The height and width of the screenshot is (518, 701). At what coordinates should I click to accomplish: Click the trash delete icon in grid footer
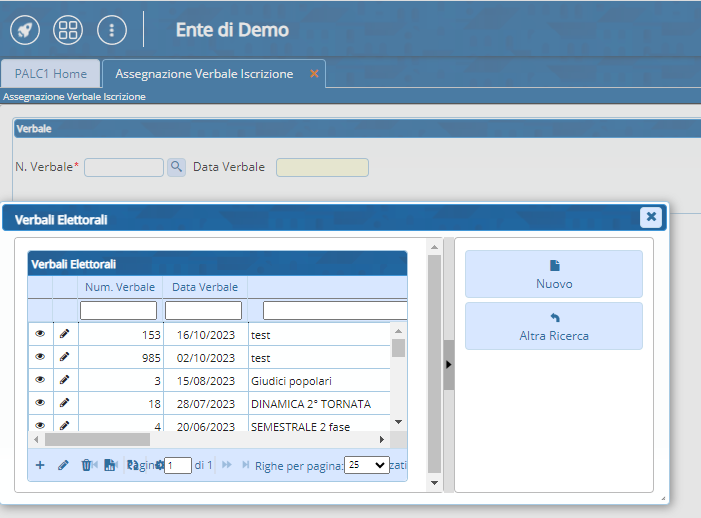pyautogui.click(x=86, y=465)
